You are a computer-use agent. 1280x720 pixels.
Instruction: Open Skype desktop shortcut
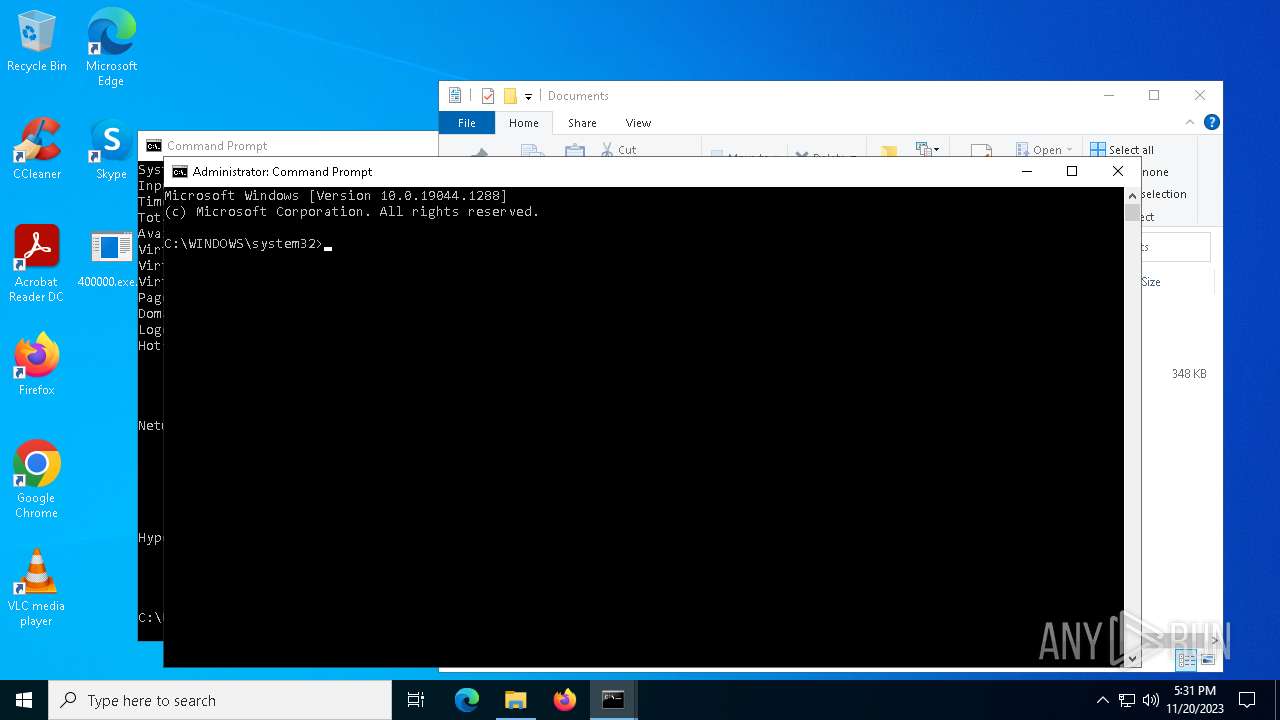tap(111, 149)
